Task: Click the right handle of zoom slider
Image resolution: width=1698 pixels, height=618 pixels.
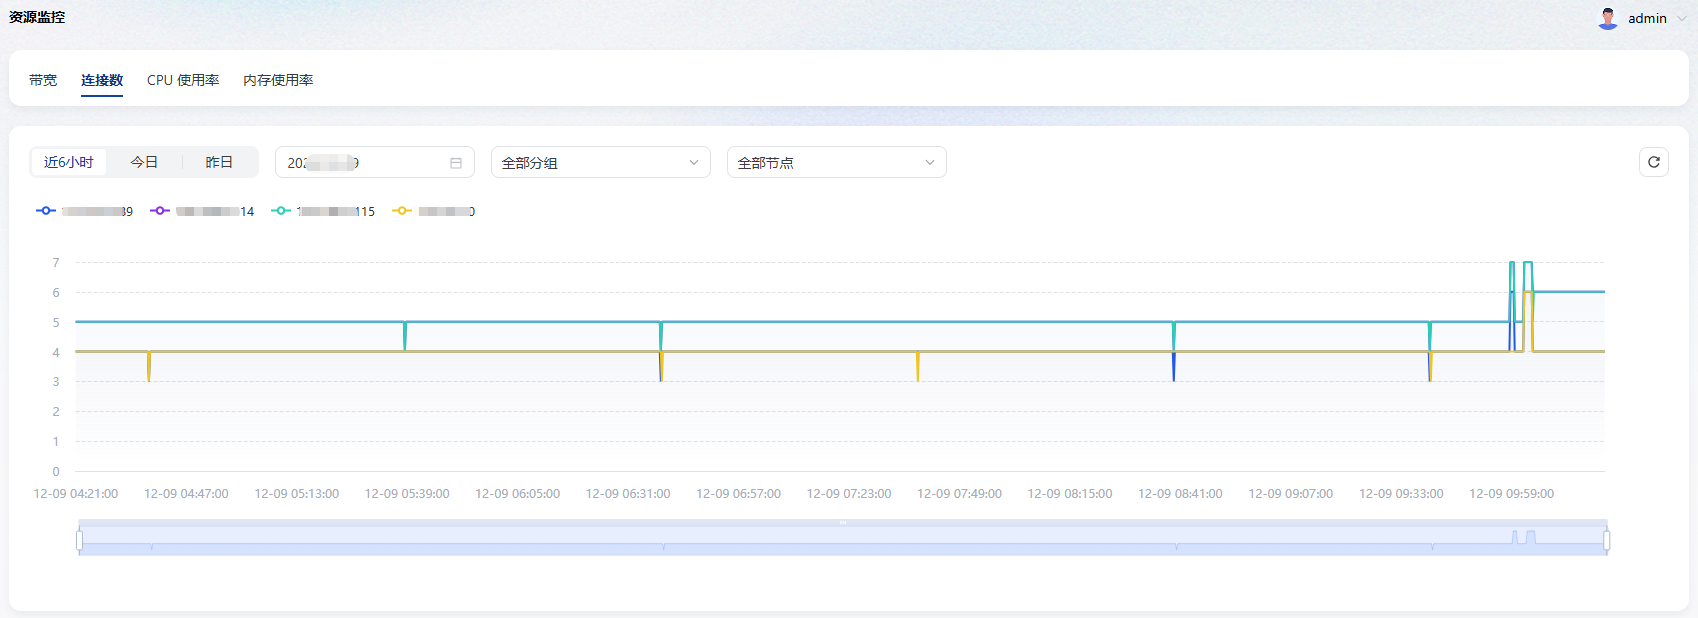Action: (1607, 541)
